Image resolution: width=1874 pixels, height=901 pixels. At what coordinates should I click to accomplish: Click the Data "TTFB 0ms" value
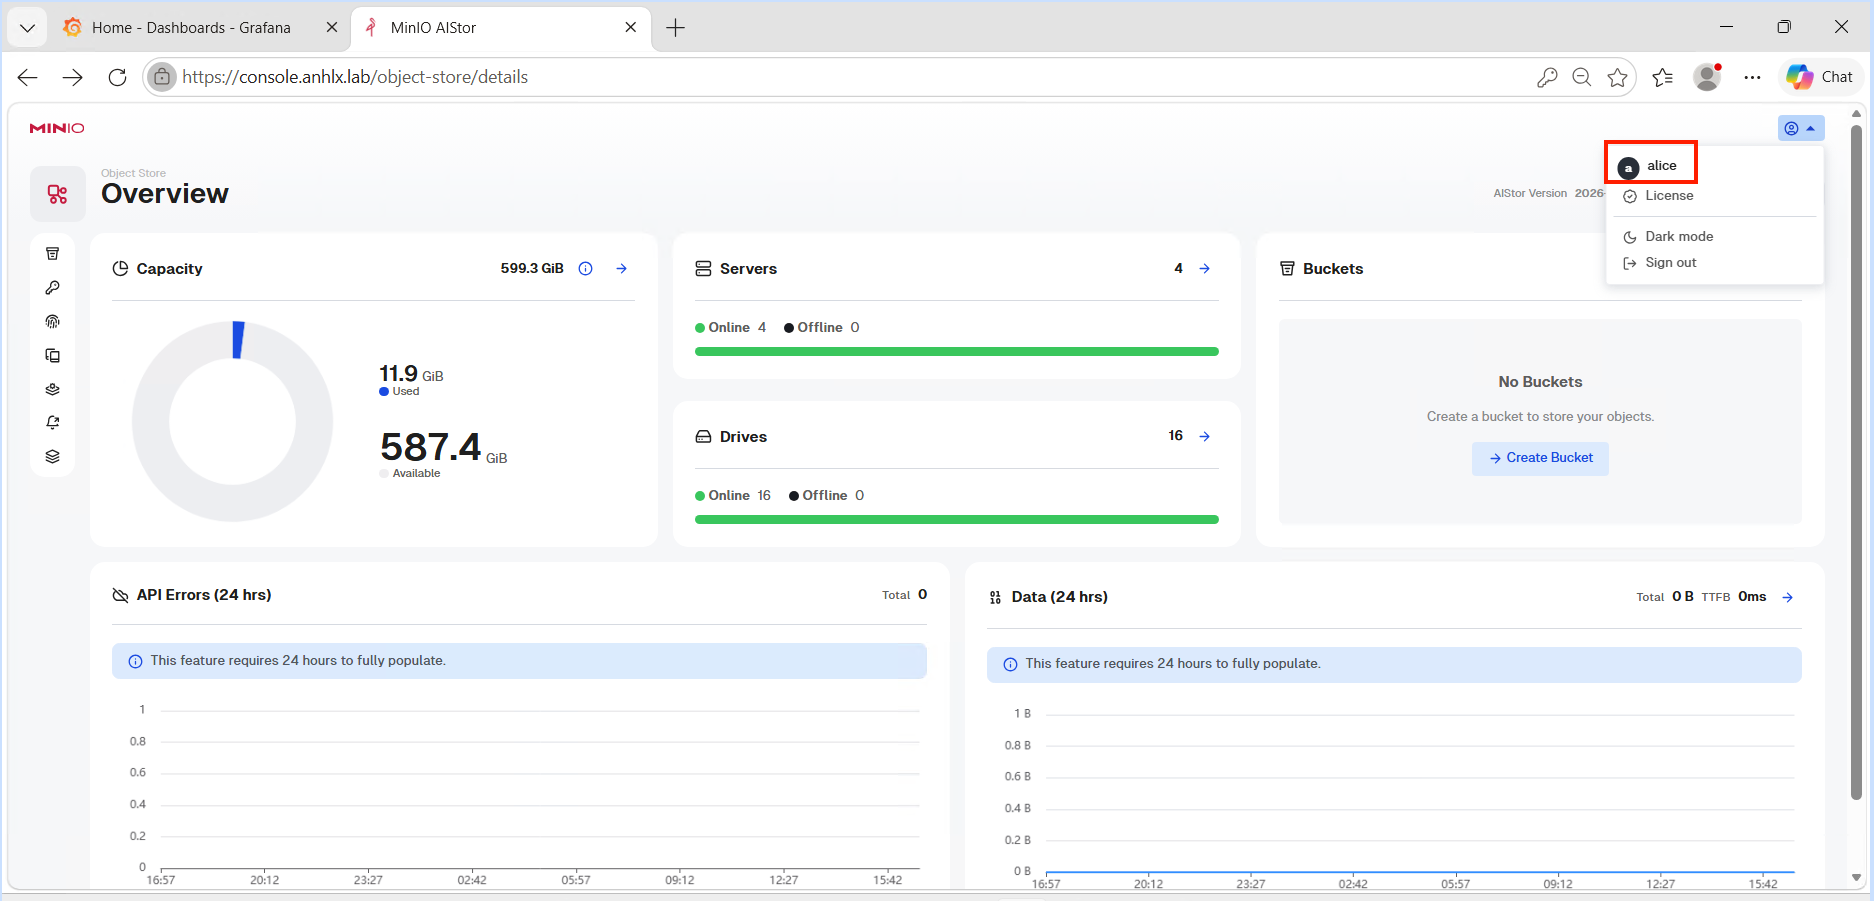click(x=1734, y=597)
